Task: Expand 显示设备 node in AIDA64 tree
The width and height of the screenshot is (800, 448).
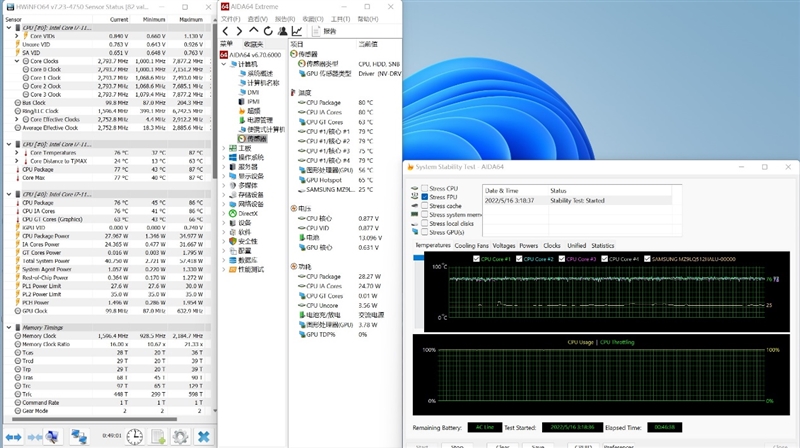Action: pyautogui.click(x=224, y=176)
